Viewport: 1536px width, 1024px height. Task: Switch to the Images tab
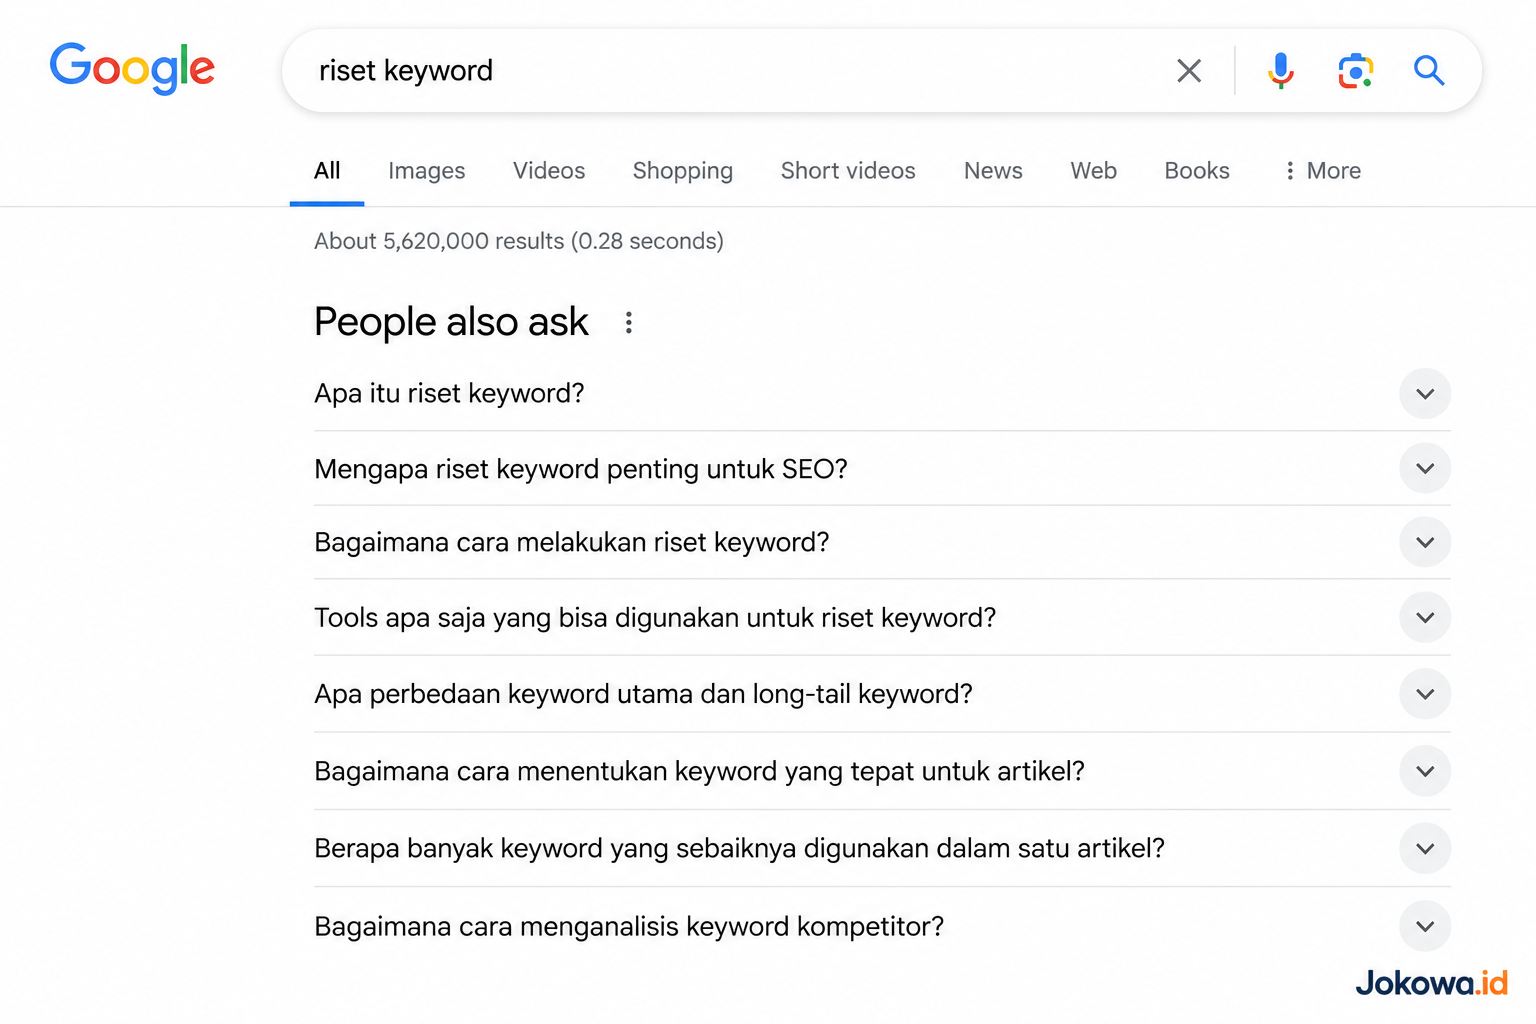point(427,171)
